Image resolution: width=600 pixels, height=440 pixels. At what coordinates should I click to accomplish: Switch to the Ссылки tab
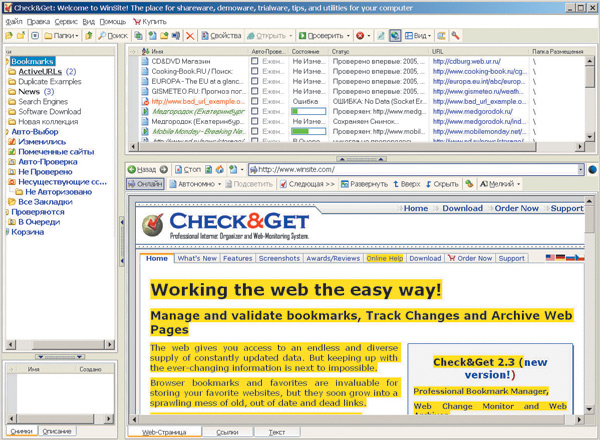(227, 432)
